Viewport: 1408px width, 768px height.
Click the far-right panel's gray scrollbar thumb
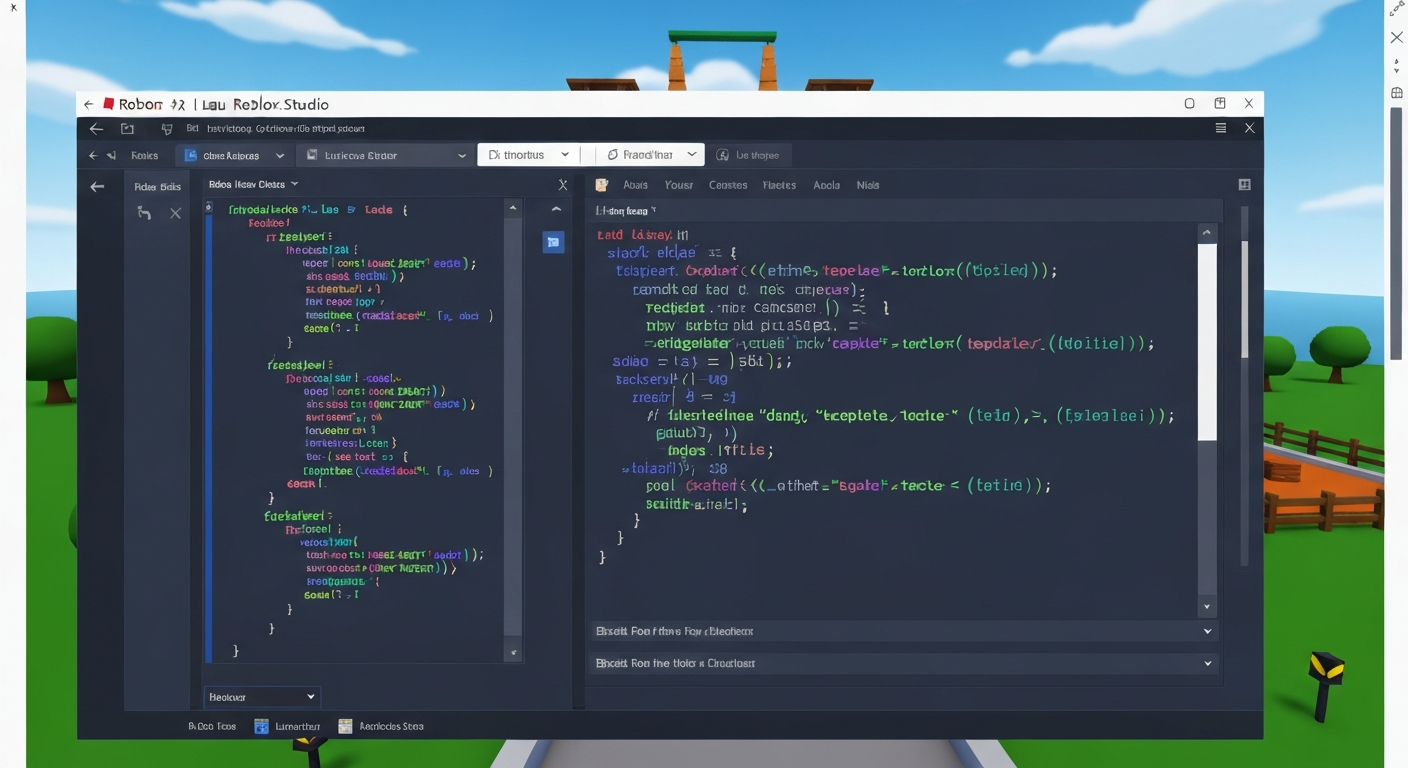(x=1245, y=299)
